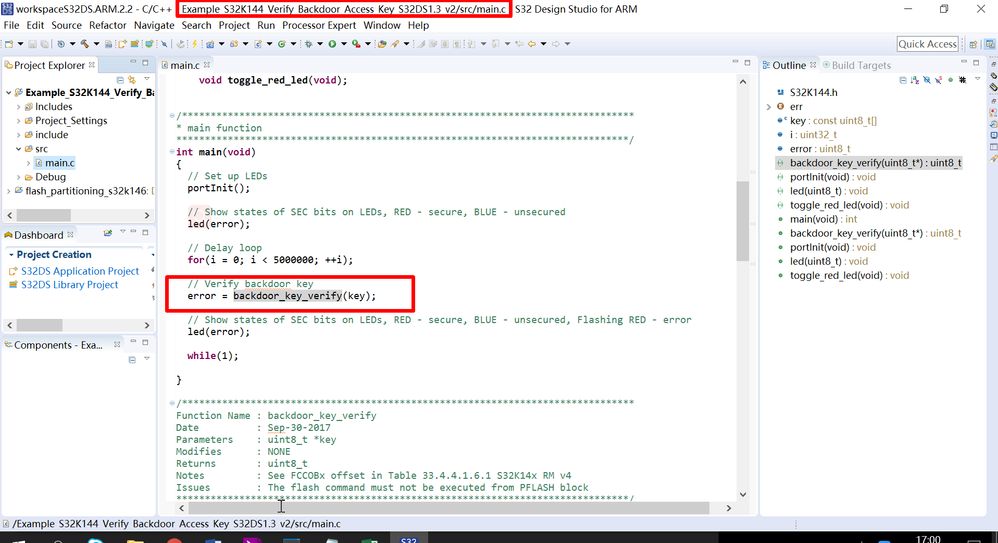Click the Collapse All icon in Outline

[903, 80]
